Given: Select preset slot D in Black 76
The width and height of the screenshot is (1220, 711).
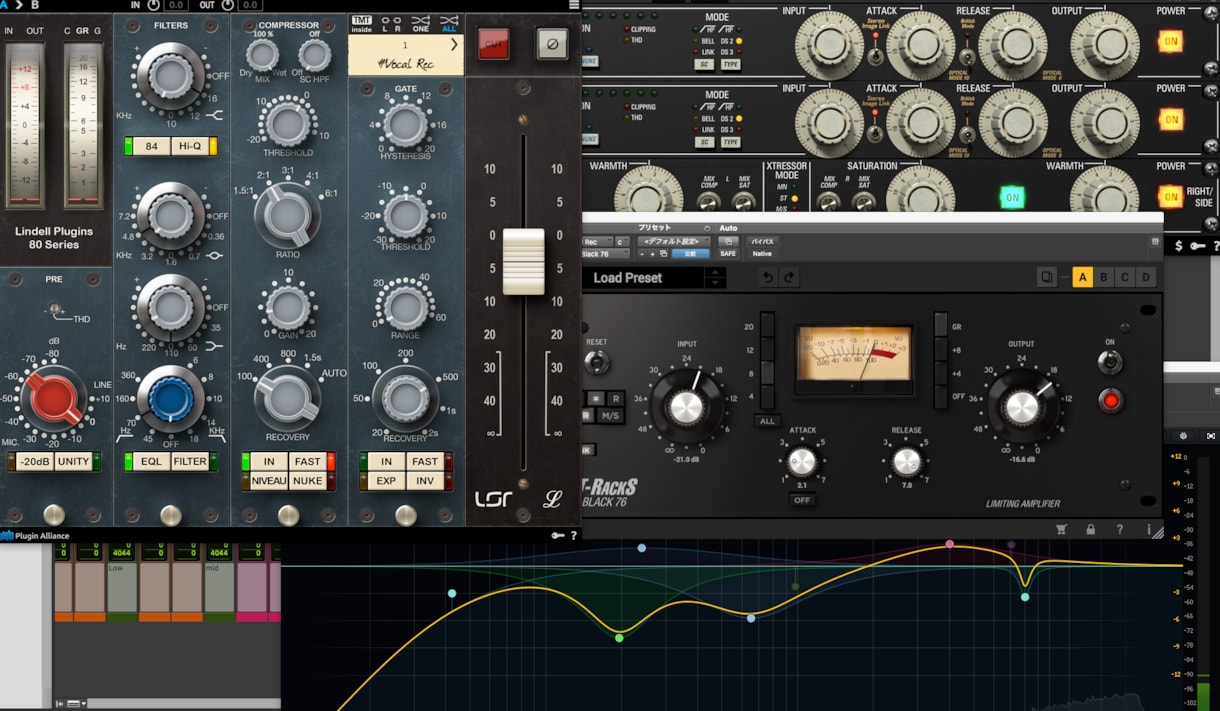Looking at the screenshot, I should [x=1146, y=277].
